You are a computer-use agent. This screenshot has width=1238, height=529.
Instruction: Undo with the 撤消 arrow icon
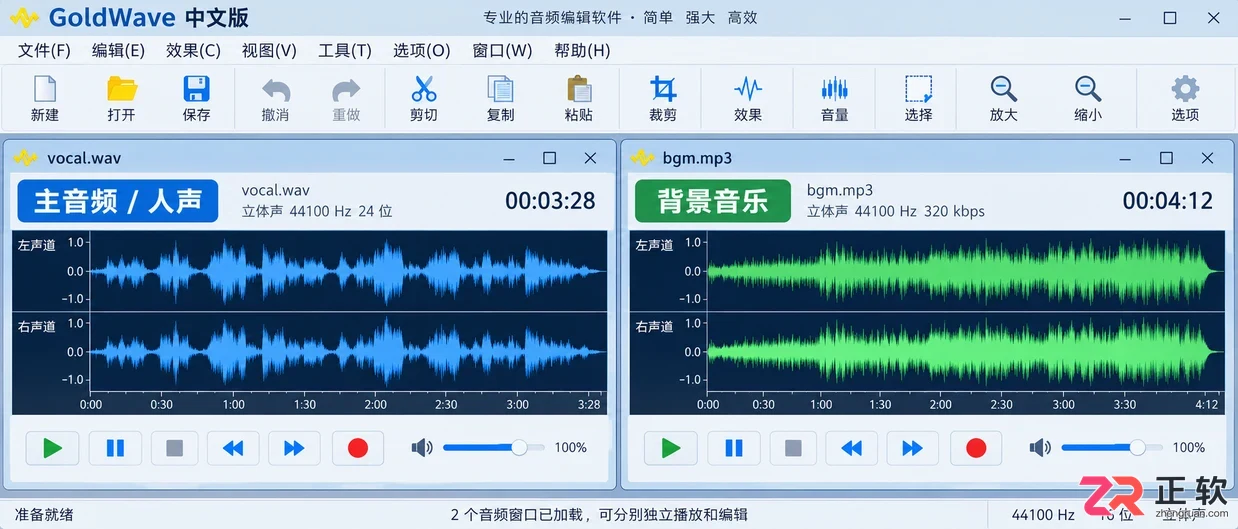[x=275, y=89]
